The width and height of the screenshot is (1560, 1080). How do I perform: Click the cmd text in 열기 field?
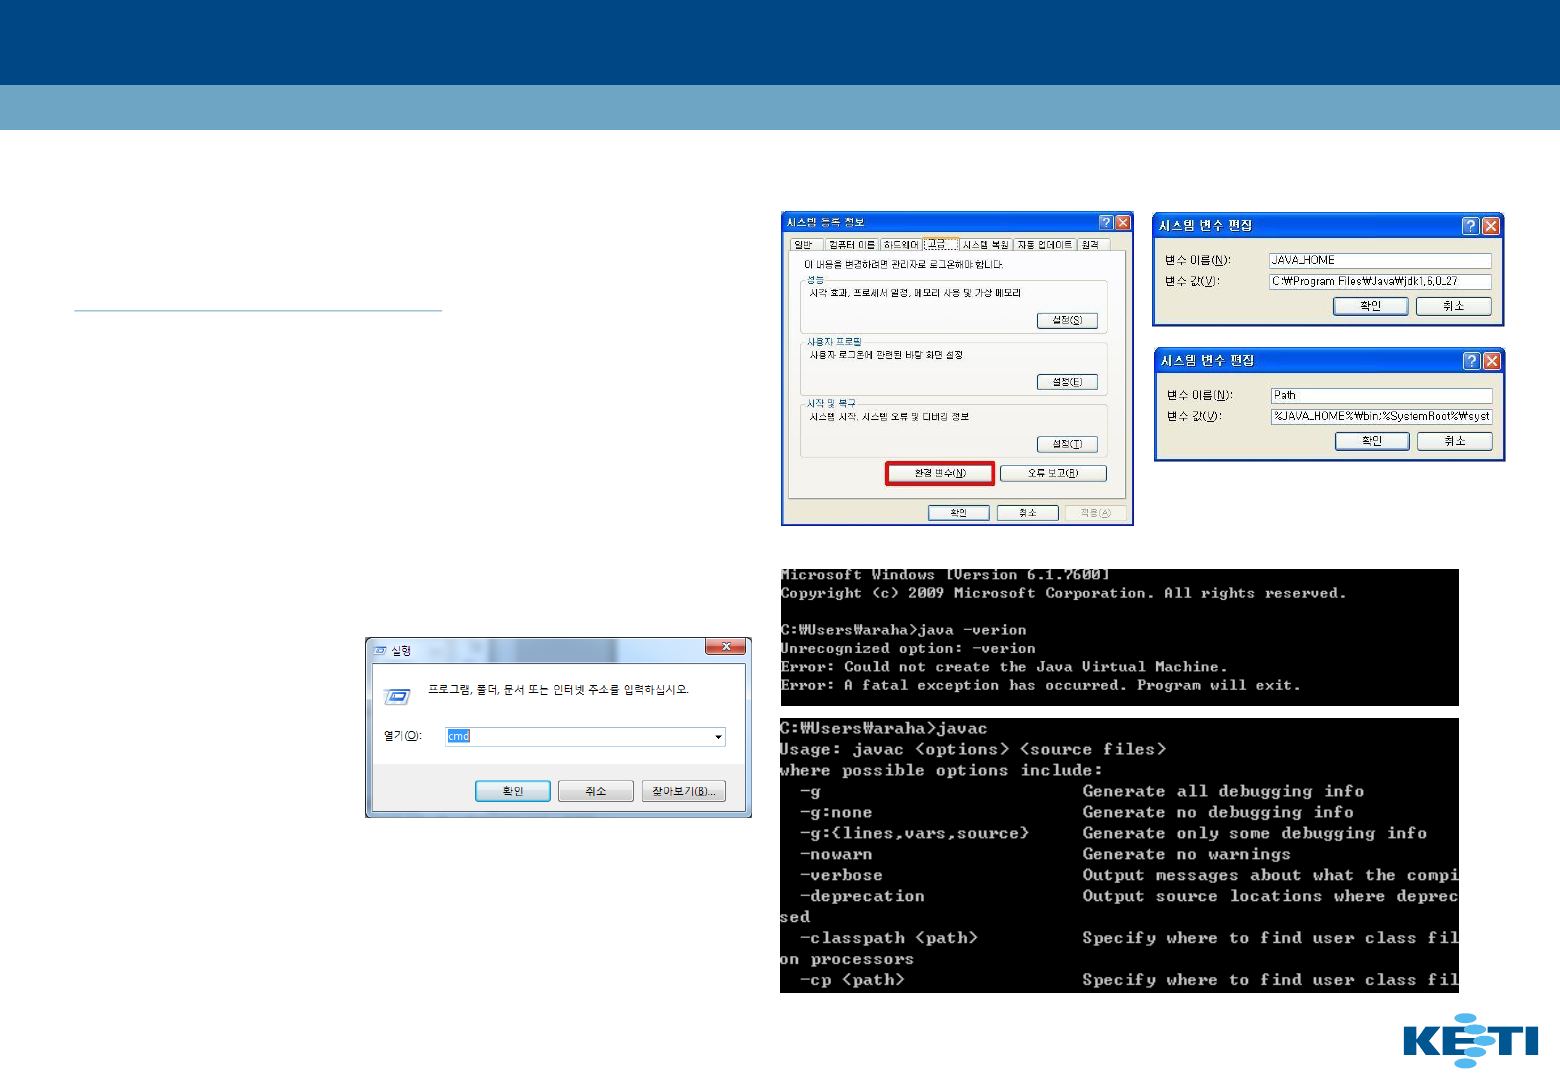[458, 736]
